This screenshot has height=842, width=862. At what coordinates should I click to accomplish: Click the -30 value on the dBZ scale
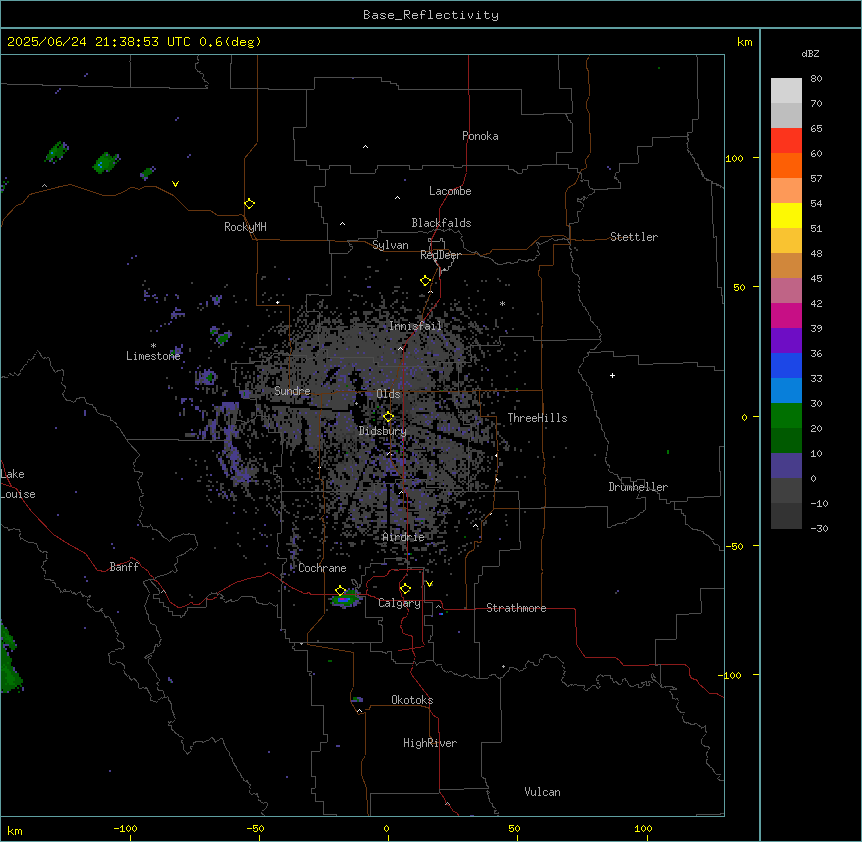point(819,528)
